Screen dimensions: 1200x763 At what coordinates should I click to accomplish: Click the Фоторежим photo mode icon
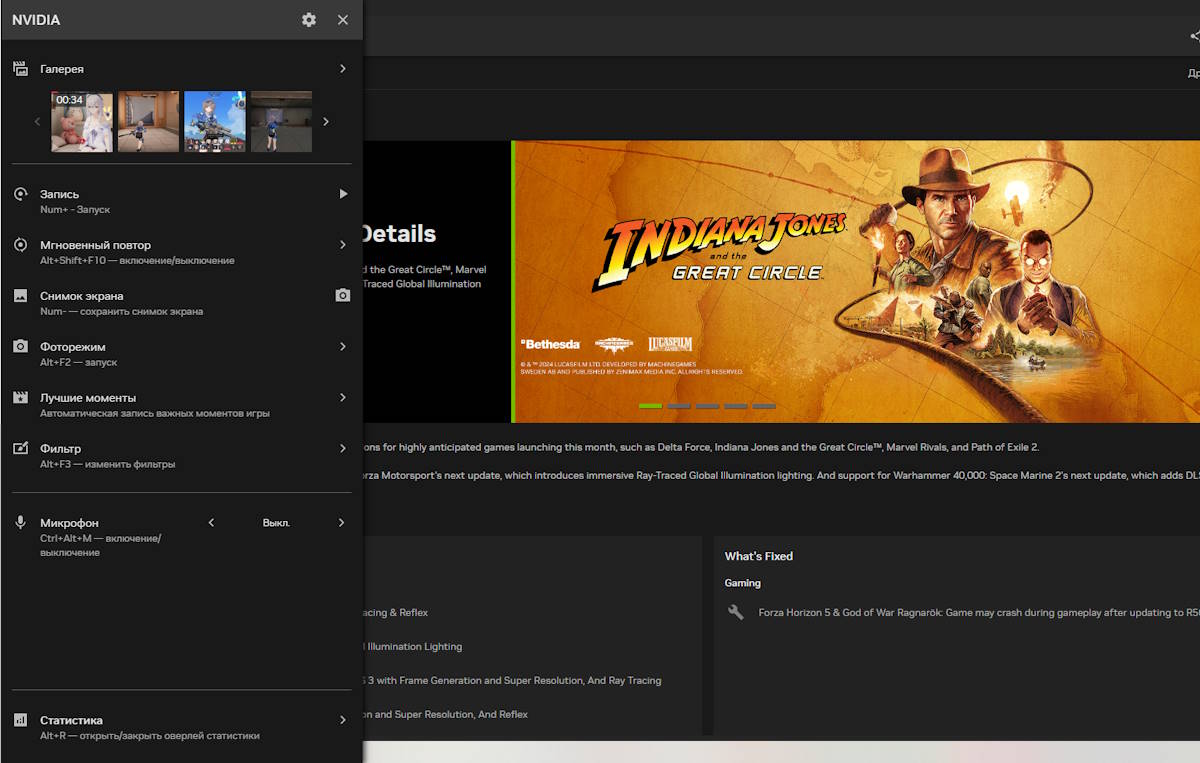click(x=20, y=347)
